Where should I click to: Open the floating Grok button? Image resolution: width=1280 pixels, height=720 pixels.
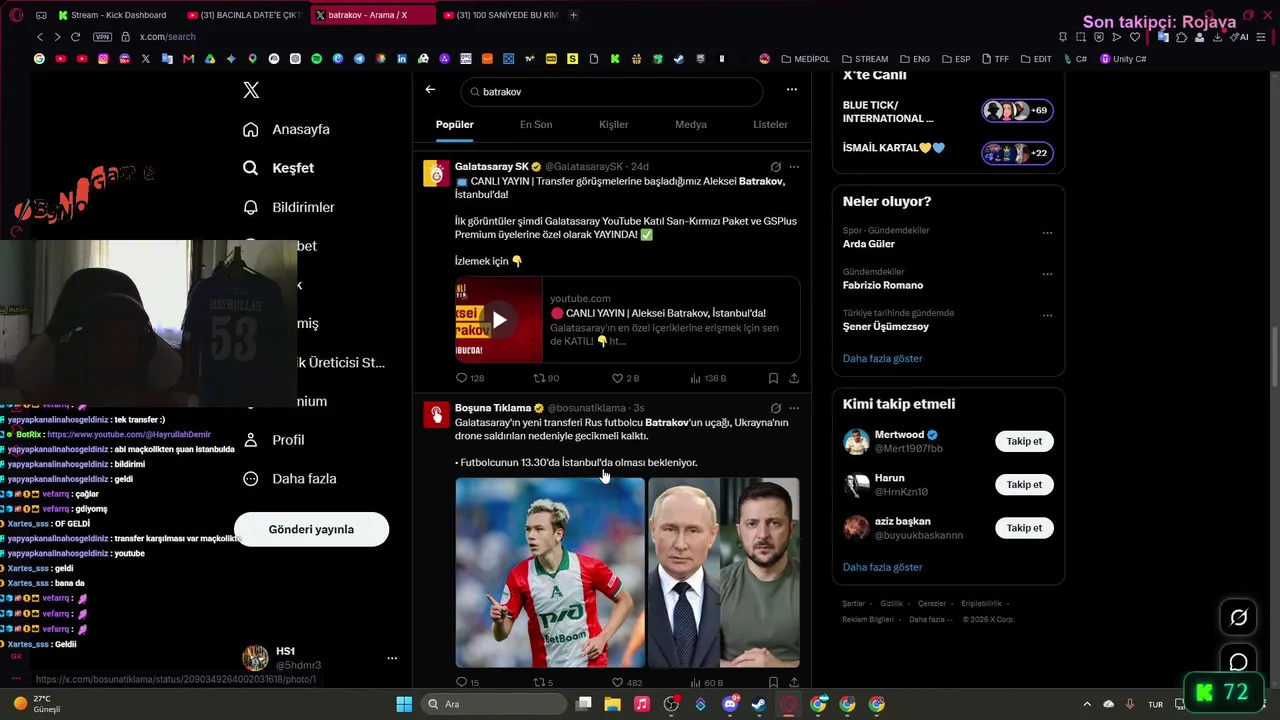click(1238, 617)
